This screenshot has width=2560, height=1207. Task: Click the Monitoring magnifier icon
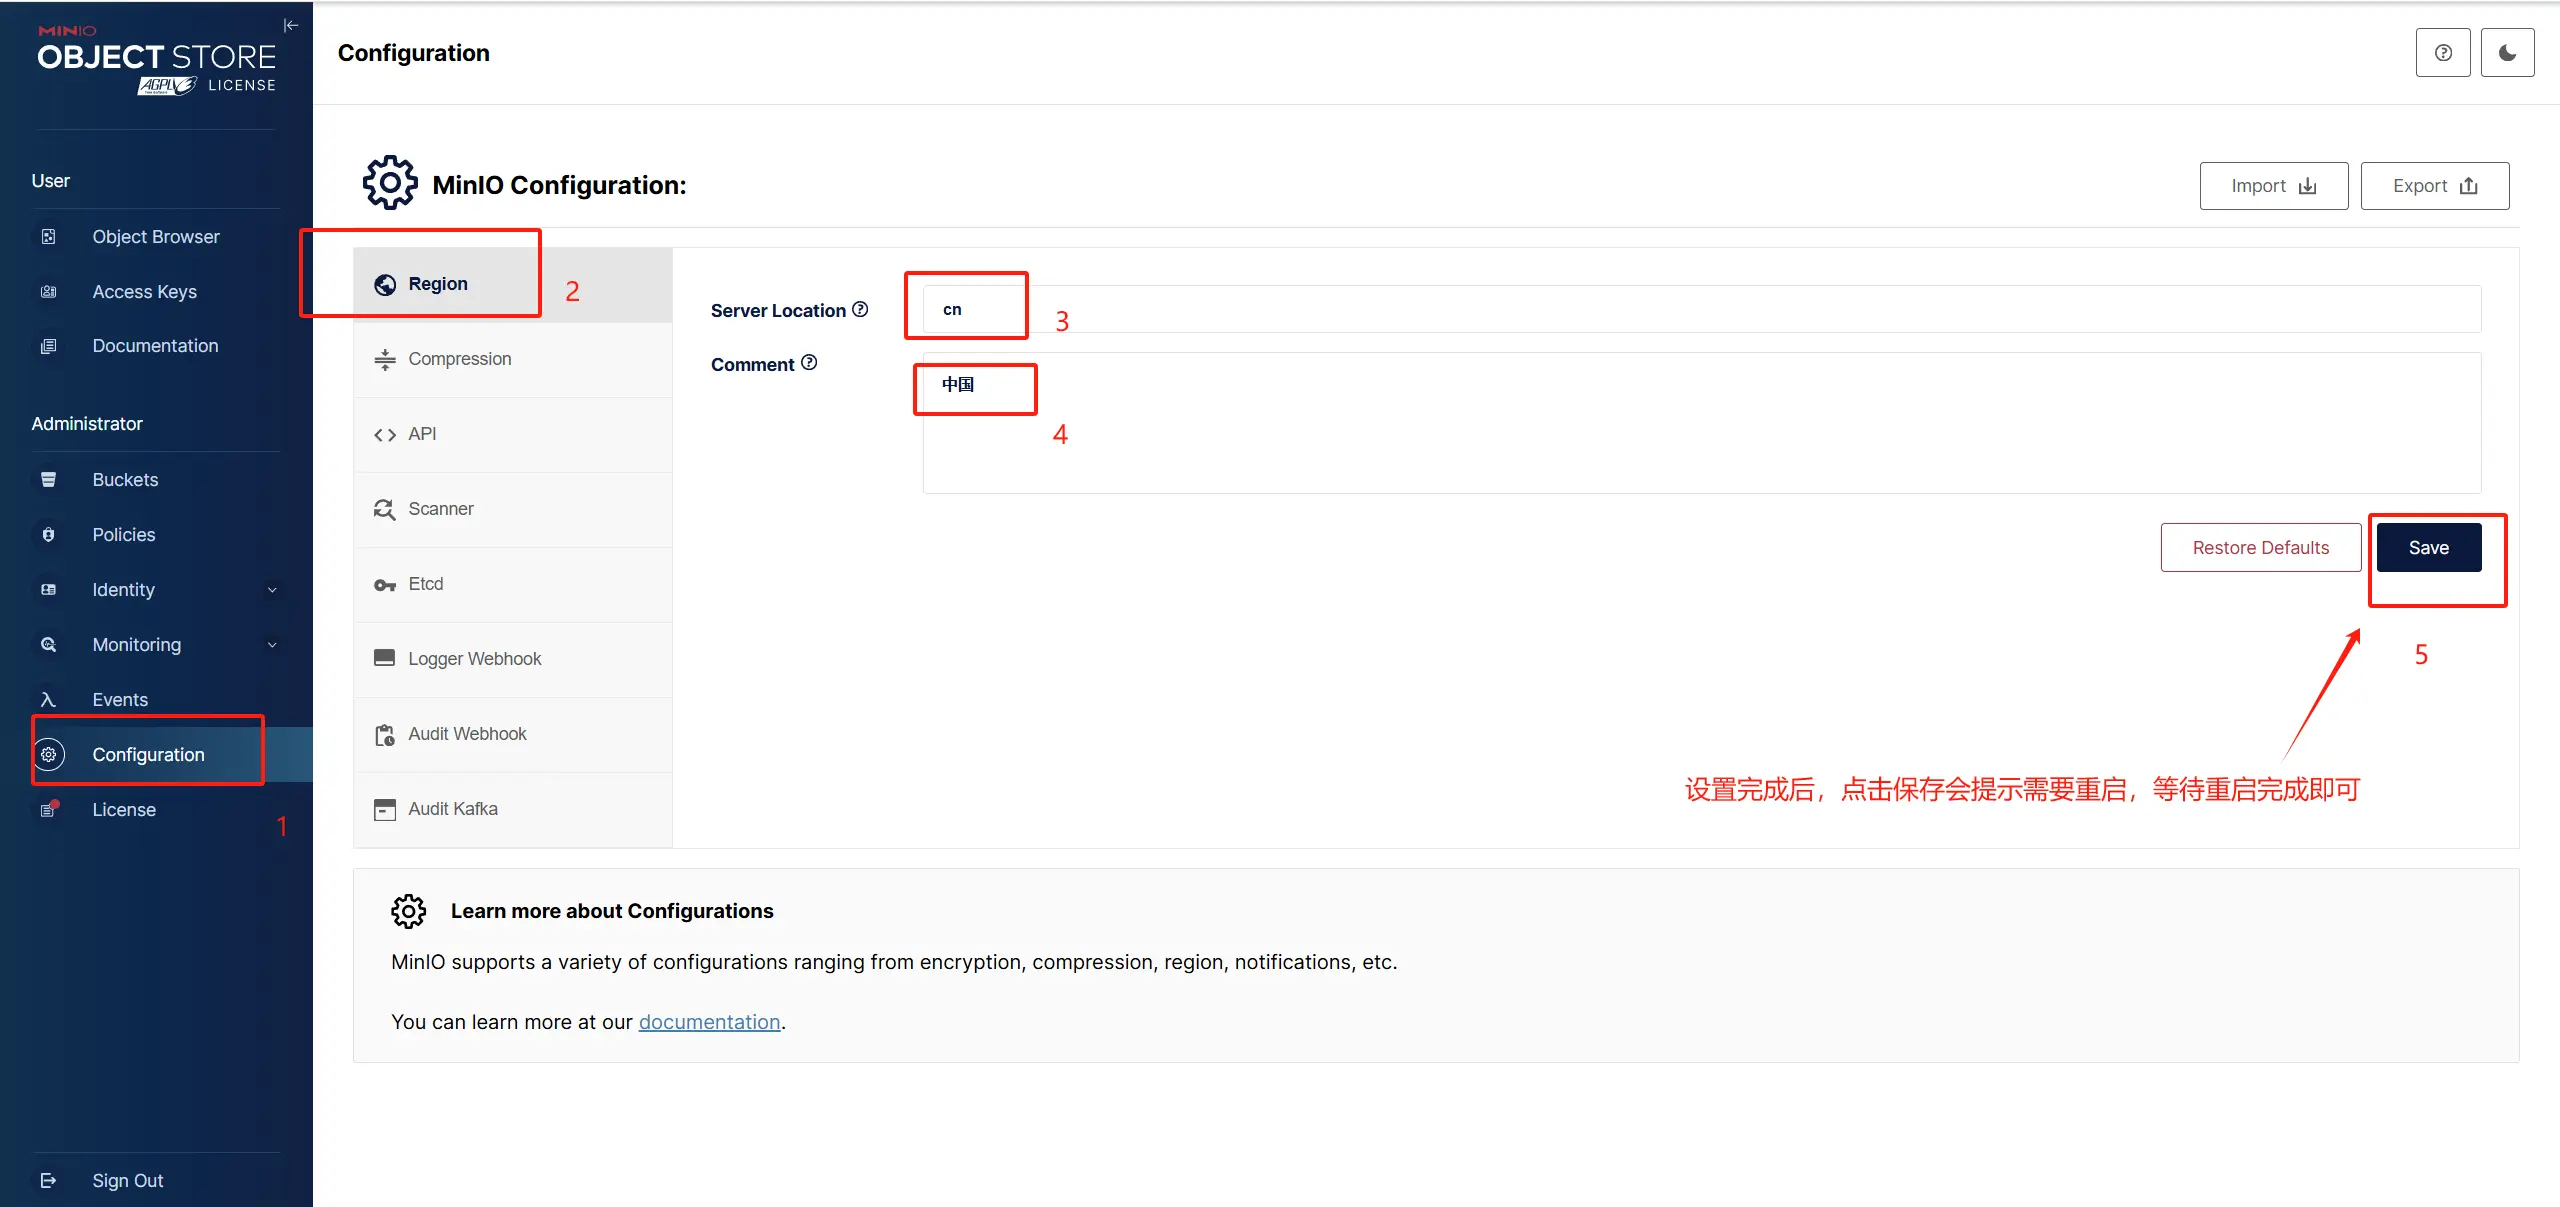pyautogui.click(x=48, y=645)
